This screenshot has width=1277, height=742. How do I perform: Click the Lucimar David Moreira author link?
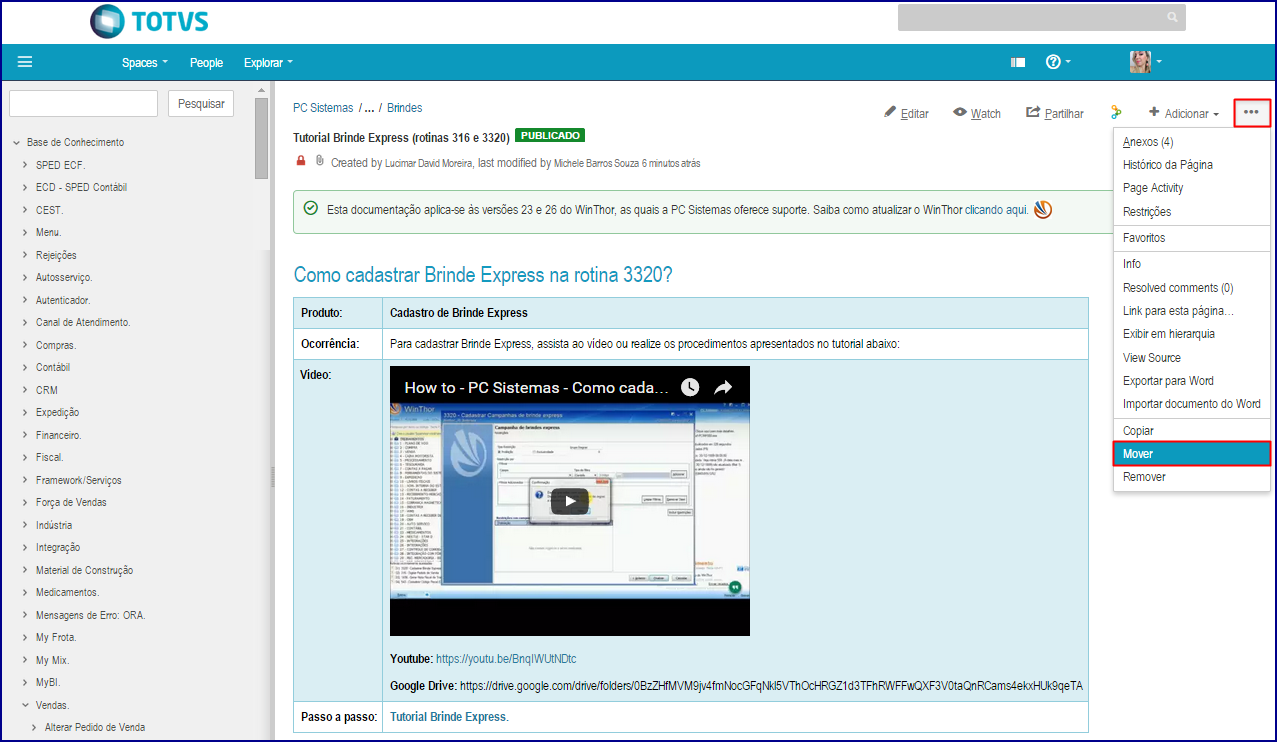[428, 162]
